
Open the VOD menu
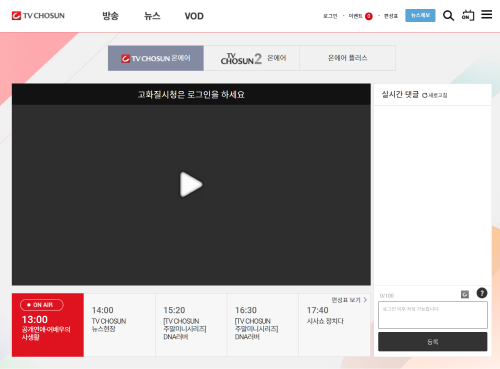(194, 16)
